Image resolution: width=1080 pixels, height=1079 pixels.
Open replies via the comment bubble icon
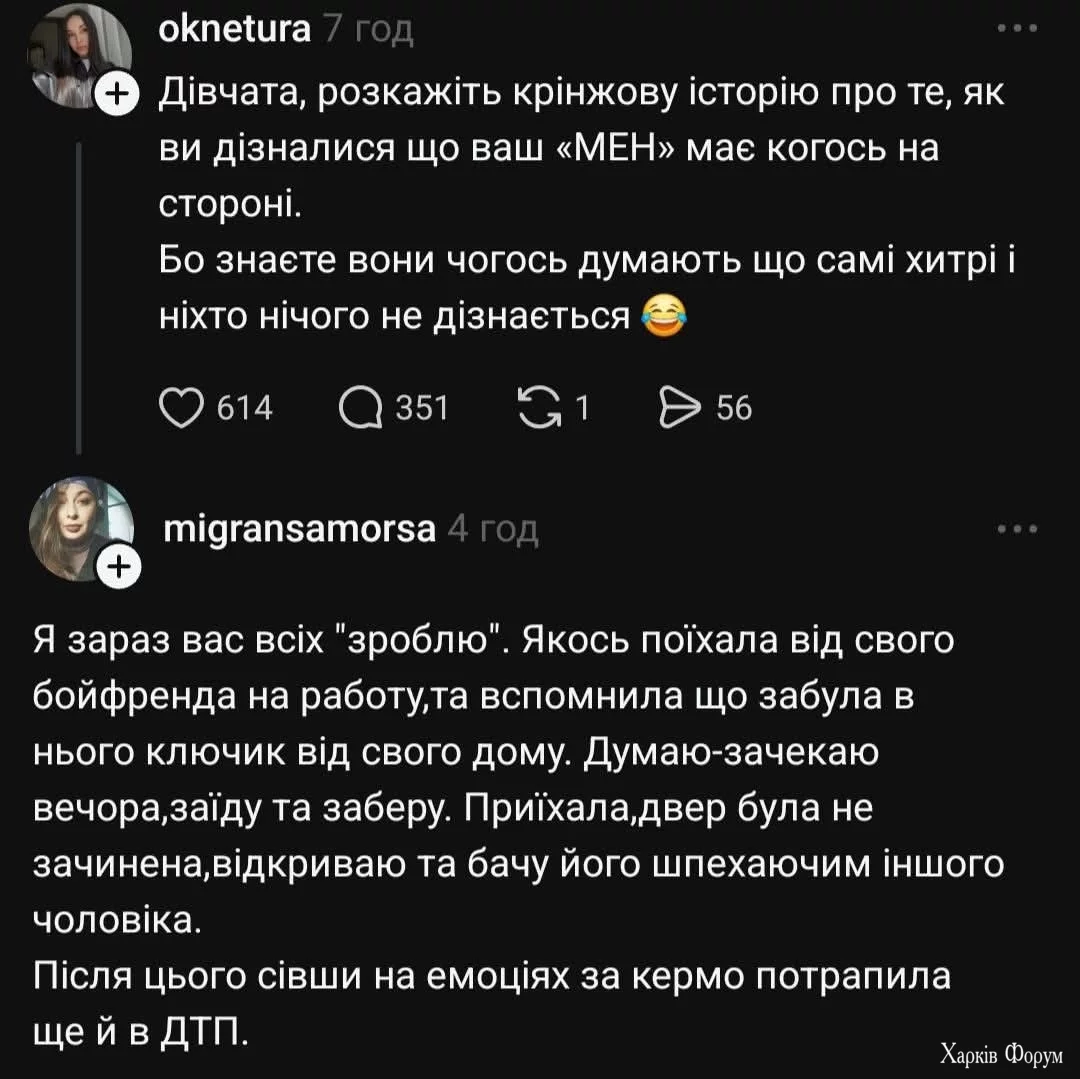360,407
